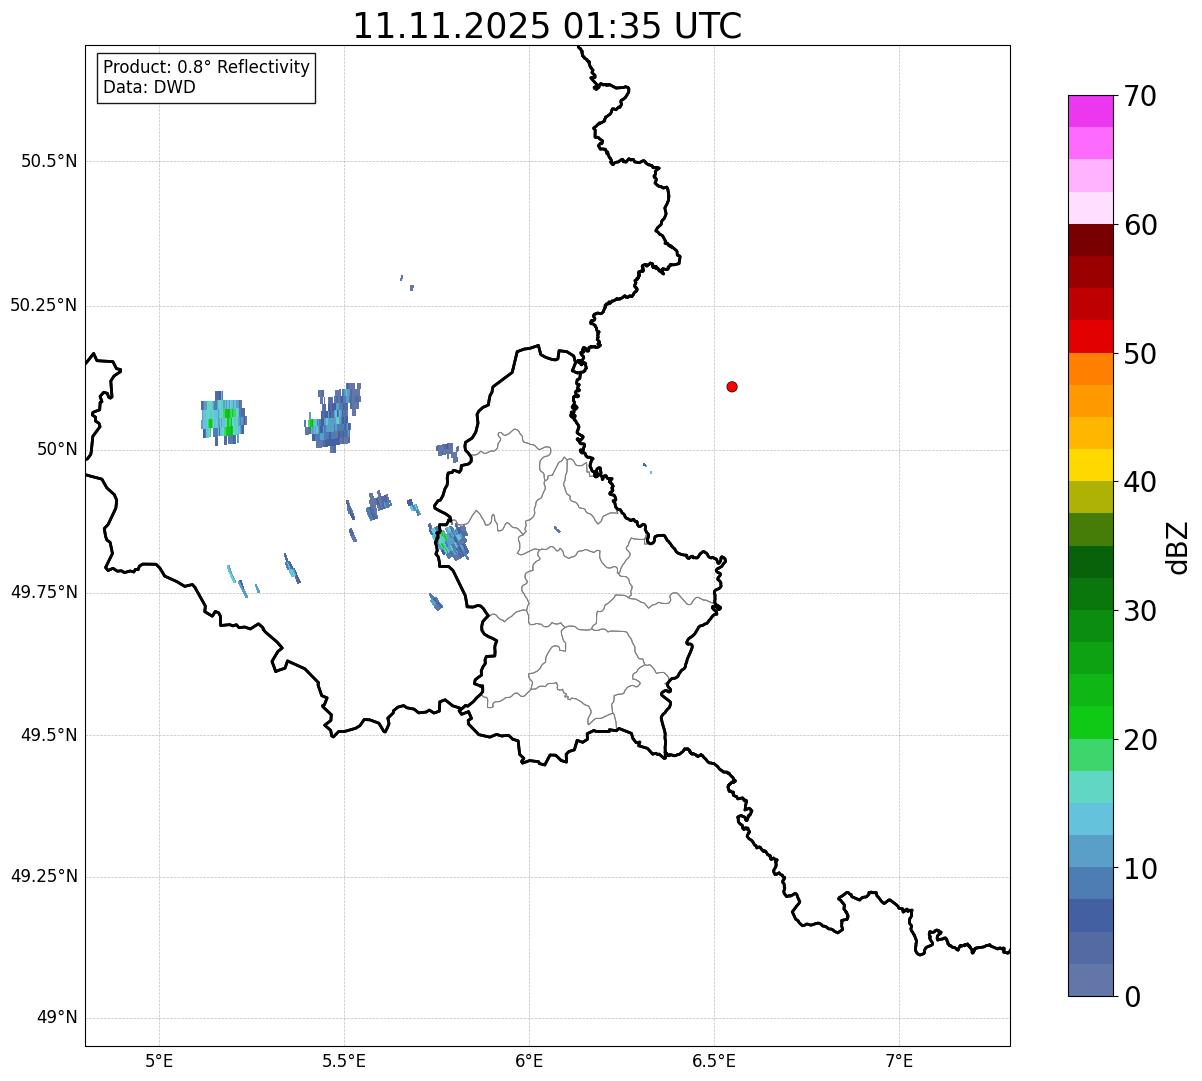Click the '7°E' longitude label
This screenshot has width=1202, height=1081.
click(x=900, y=1060)
